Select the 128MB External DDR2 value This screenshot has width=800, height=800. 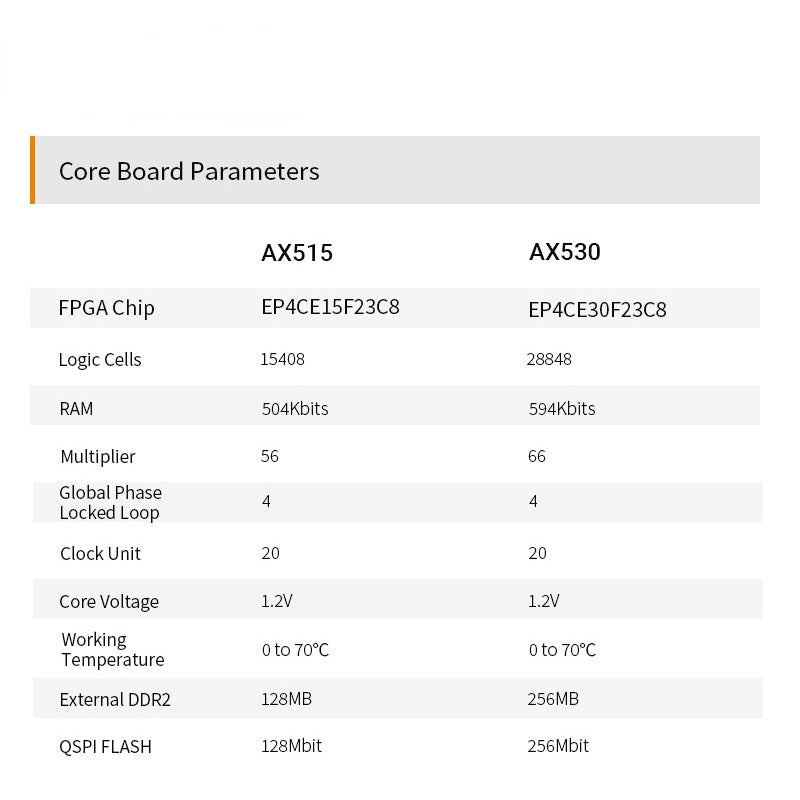click(x=286, y=699)
